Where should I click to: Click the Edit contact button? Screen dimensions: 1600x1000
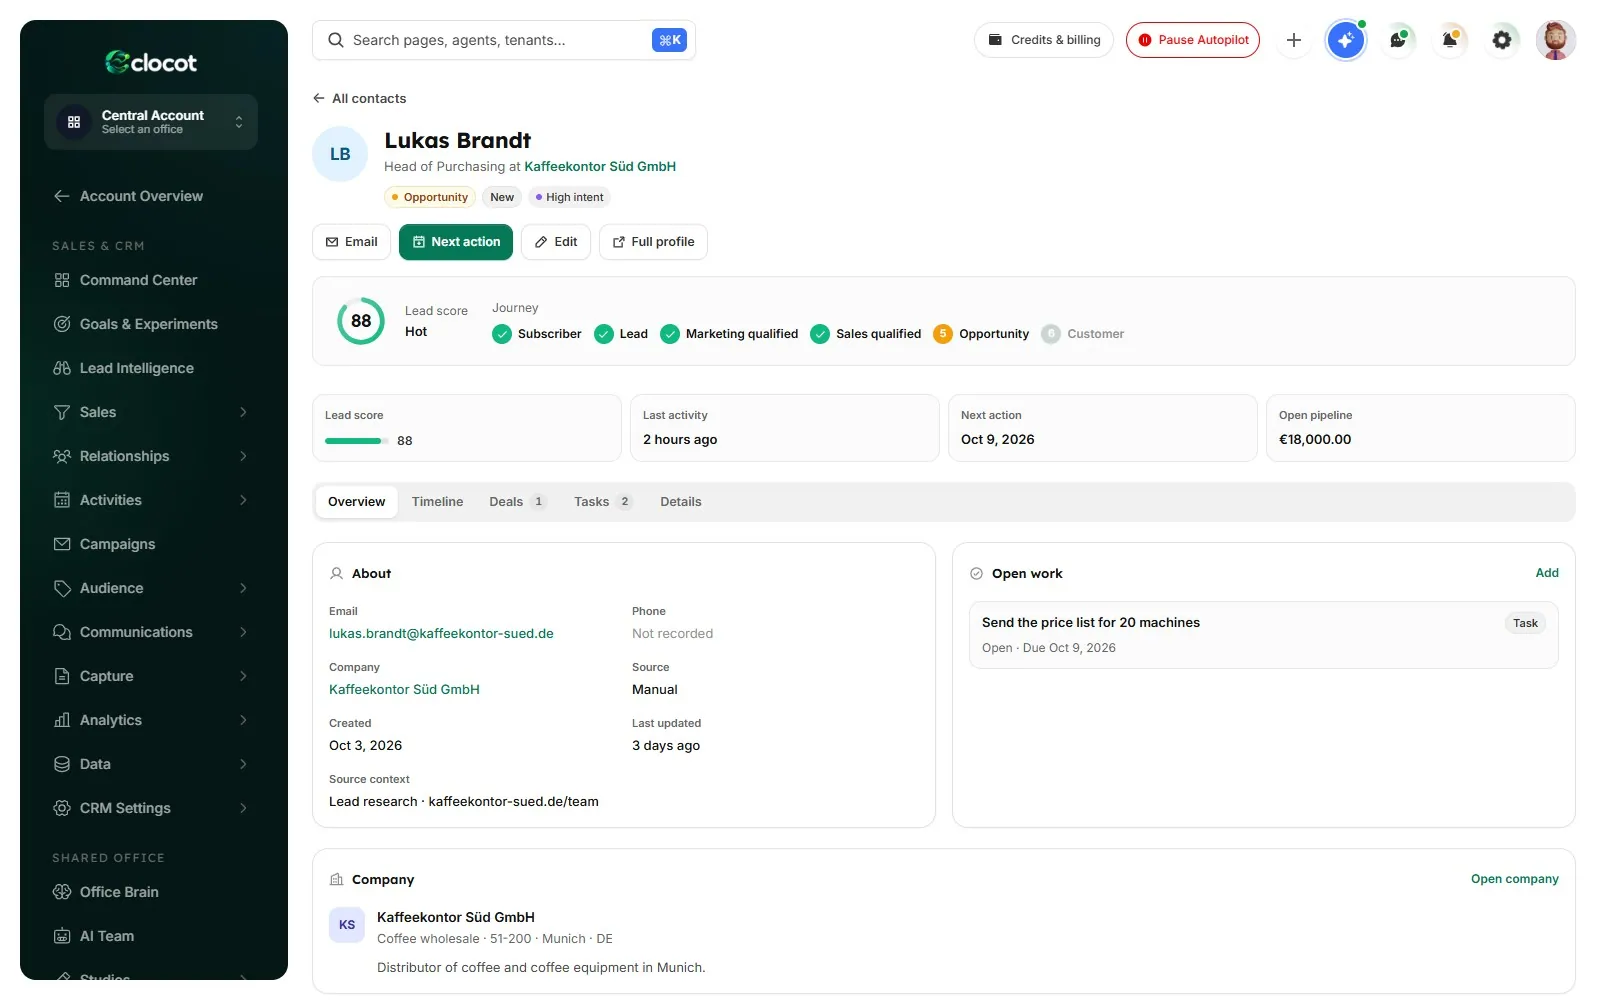pos(556,242)
